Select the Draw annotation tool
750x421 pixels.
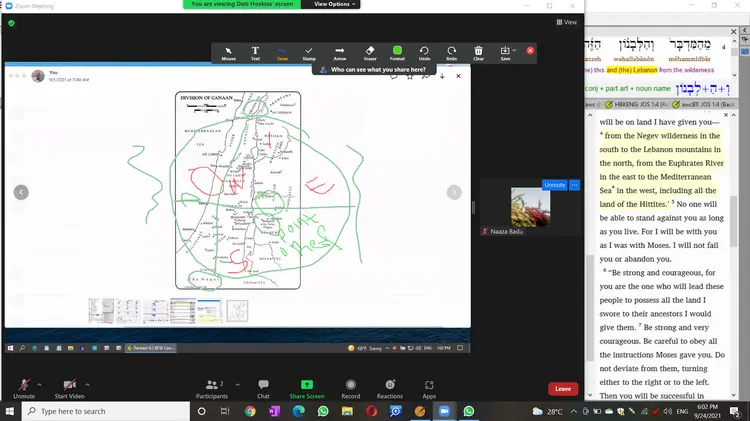282,52
